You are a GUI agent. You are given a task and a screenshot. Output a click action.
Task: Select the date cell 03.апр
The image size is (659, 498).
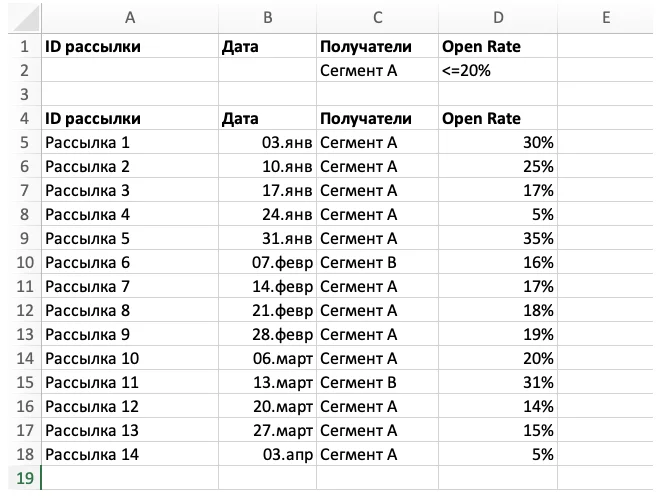[267, 454]
